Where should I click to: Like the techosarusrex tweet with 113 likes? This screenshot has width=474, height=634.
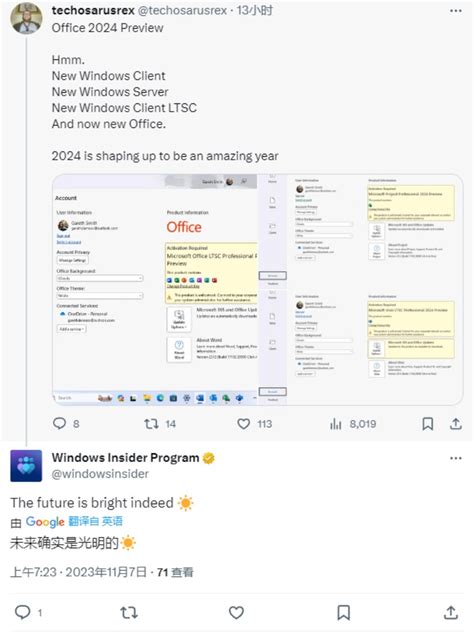pyautogui.click(x=243, y=424)
